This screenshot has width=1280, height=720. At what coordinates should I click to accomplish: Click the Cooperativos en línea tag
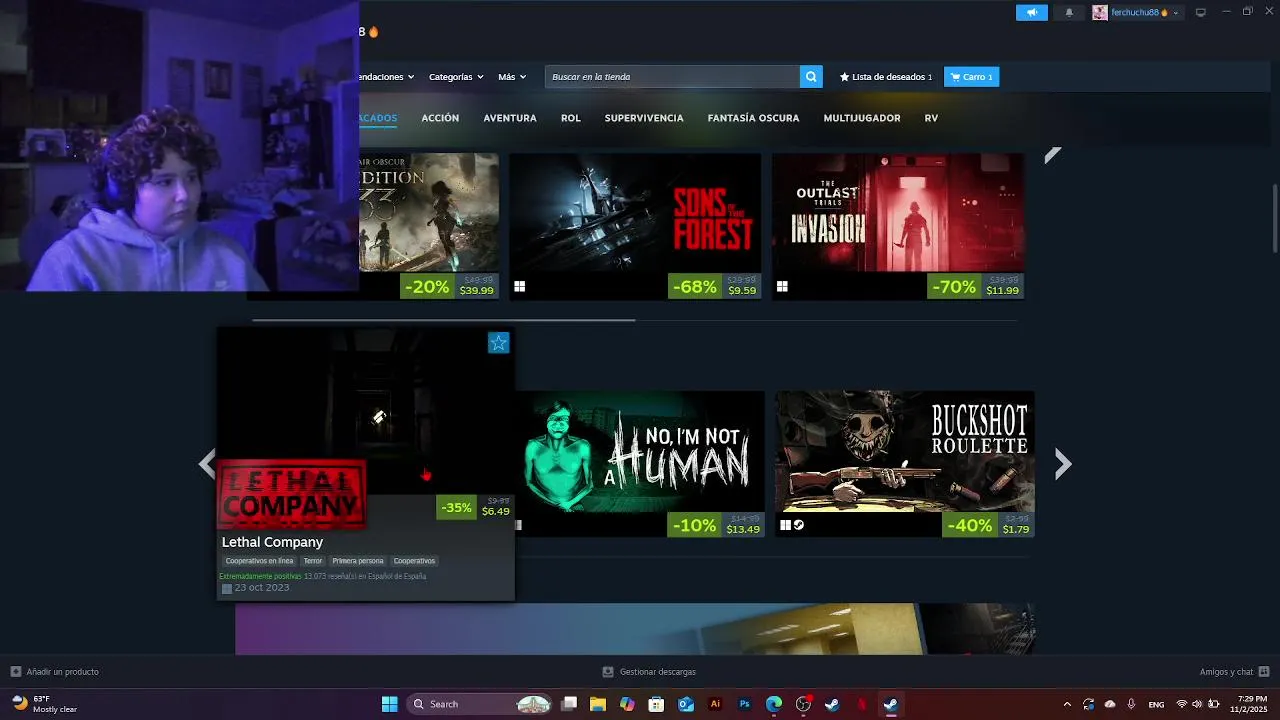pos(259,561)
